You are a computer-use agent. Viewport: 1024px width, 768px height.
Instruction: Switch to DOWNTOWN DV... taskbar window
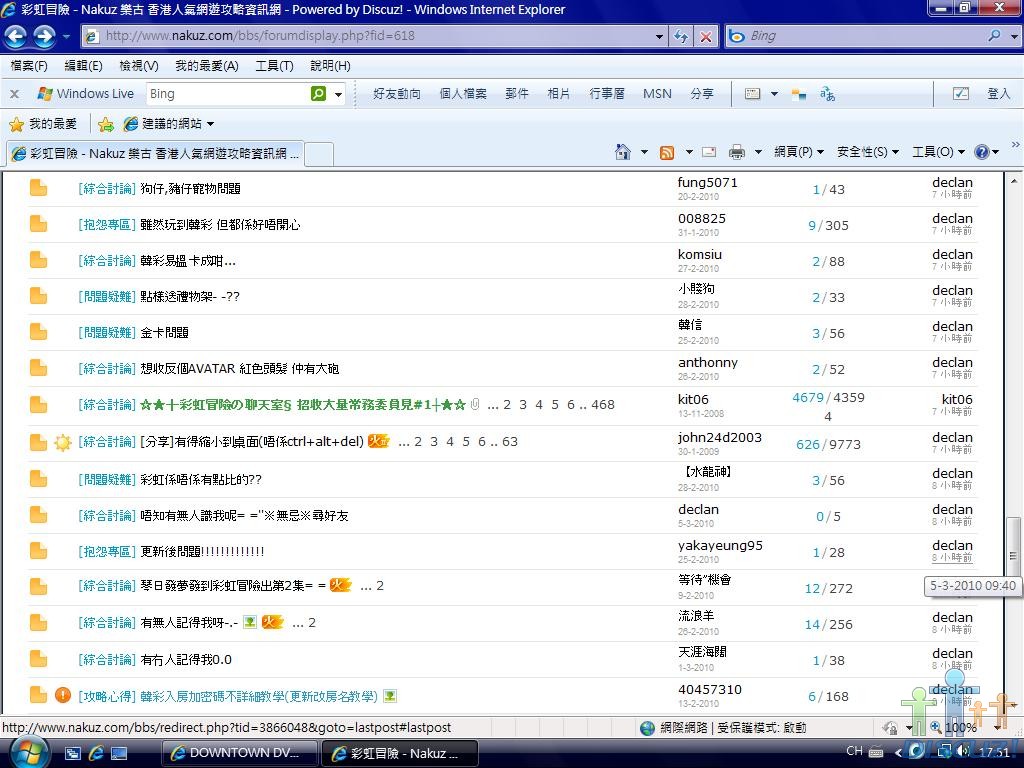(239, 753)
